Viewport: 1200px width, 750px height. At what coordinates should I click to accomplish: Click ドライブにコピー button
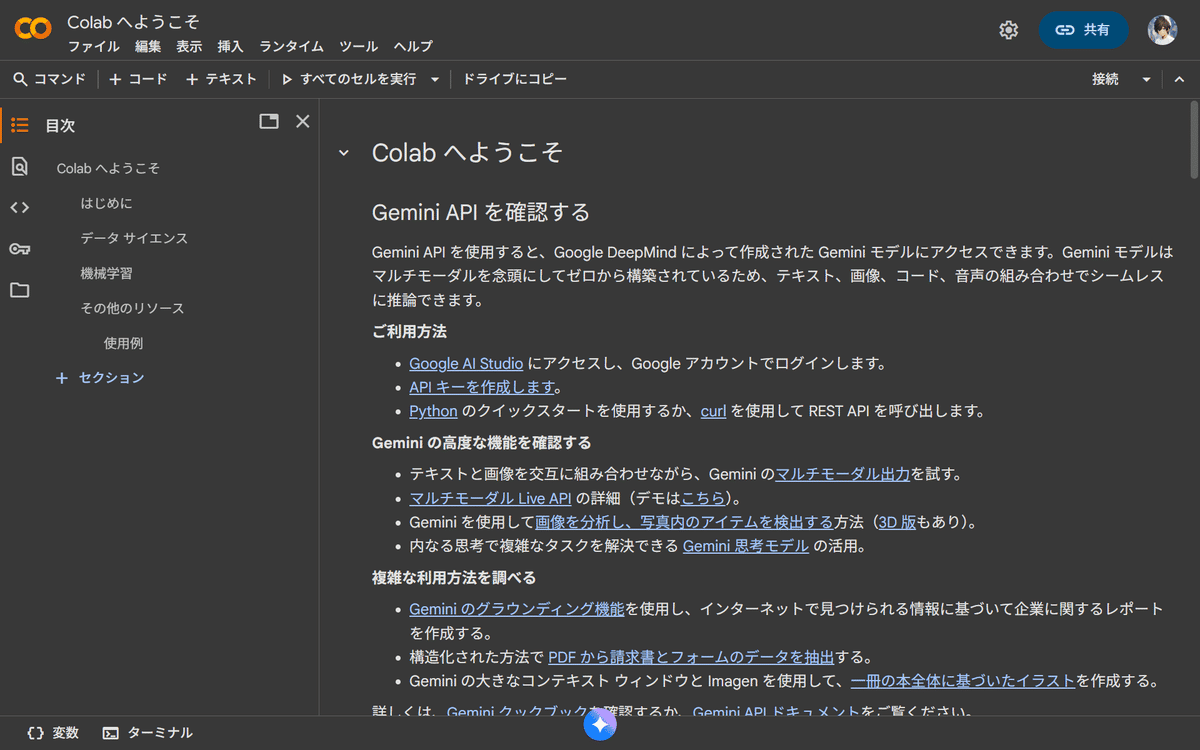pos(514,79)
